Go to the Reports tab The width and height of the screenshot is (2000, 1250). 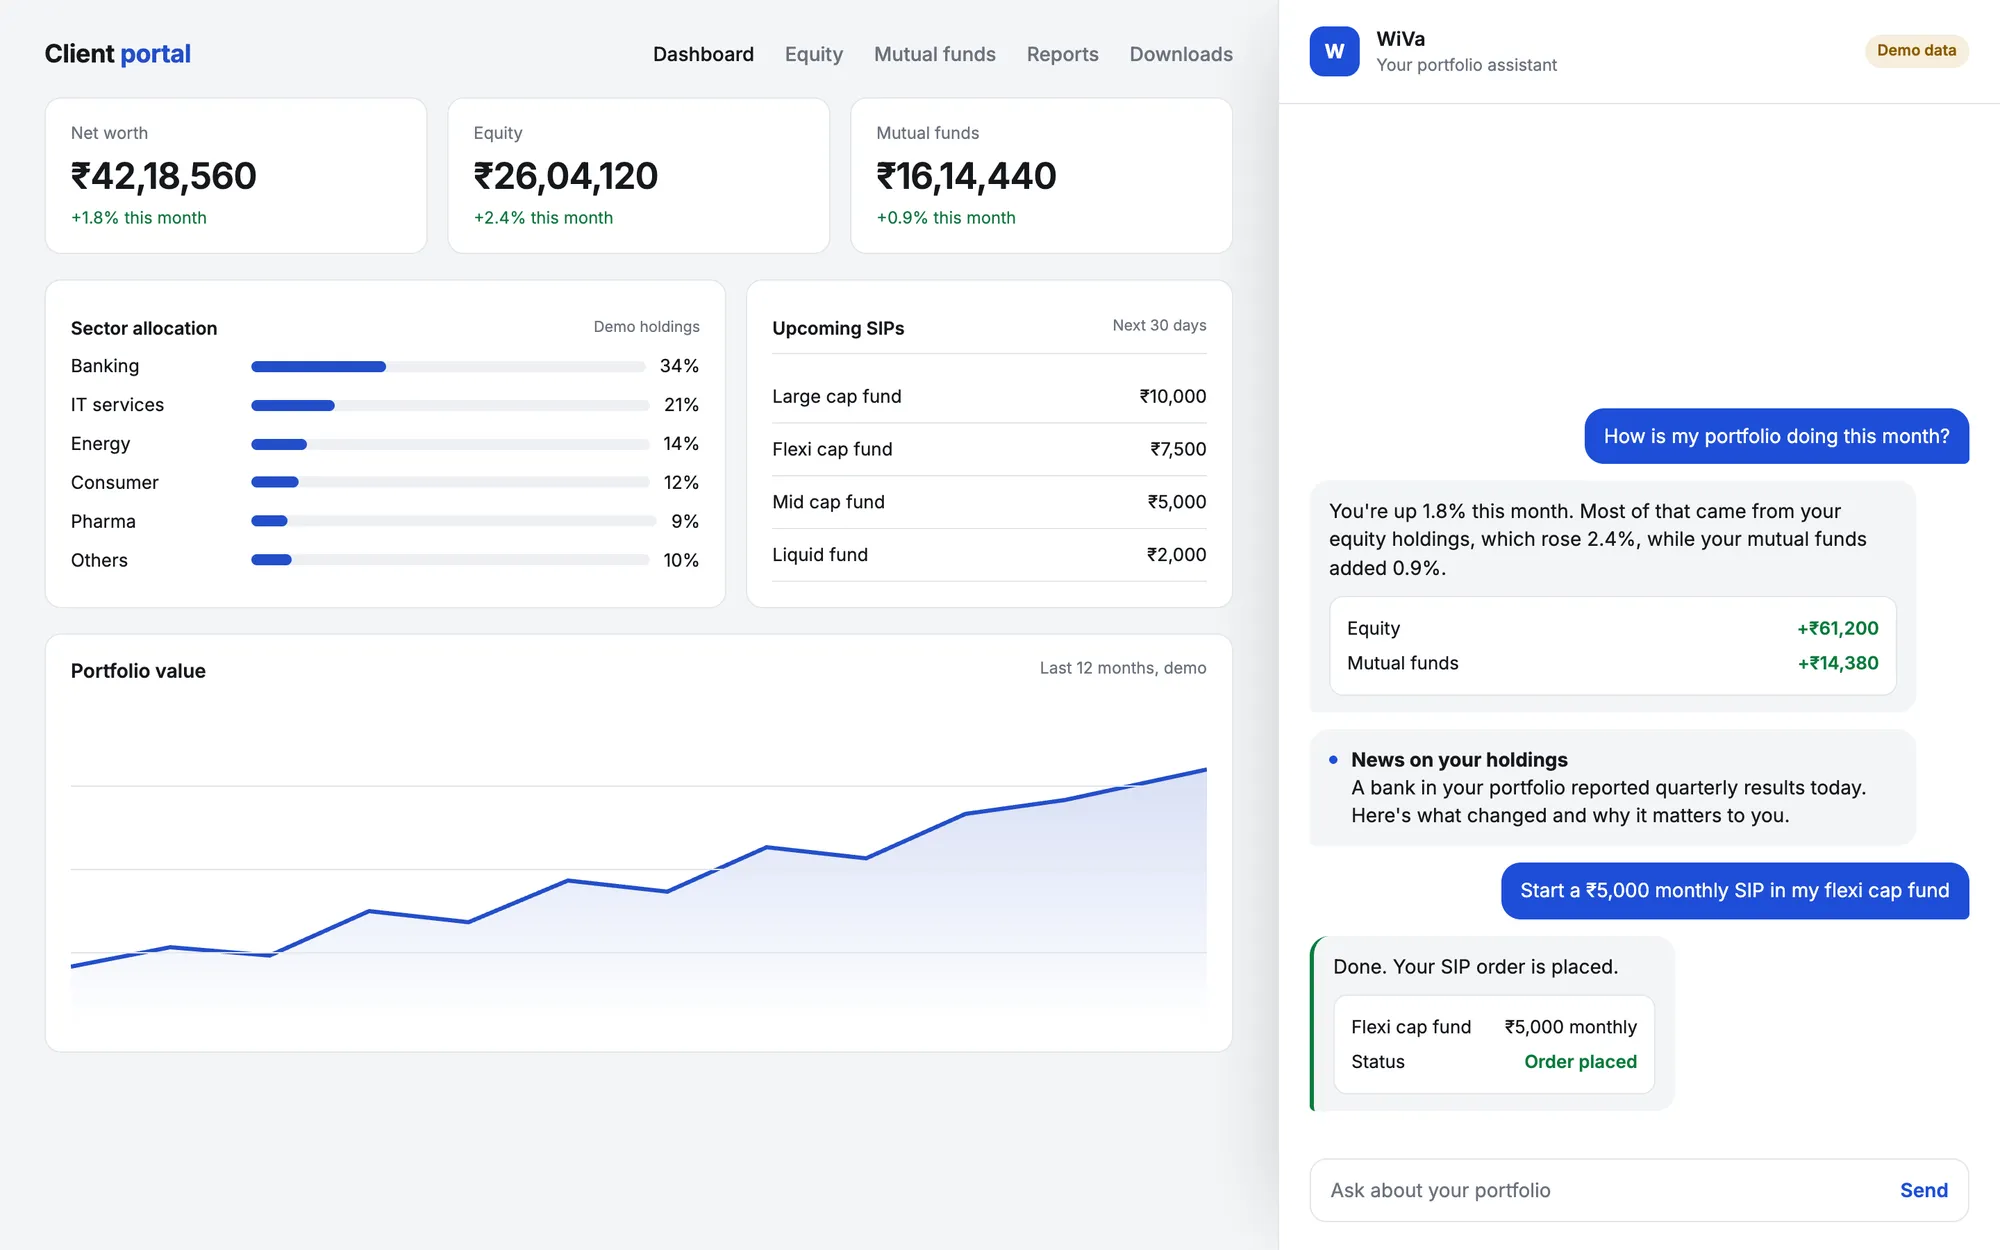point(1062,54)
